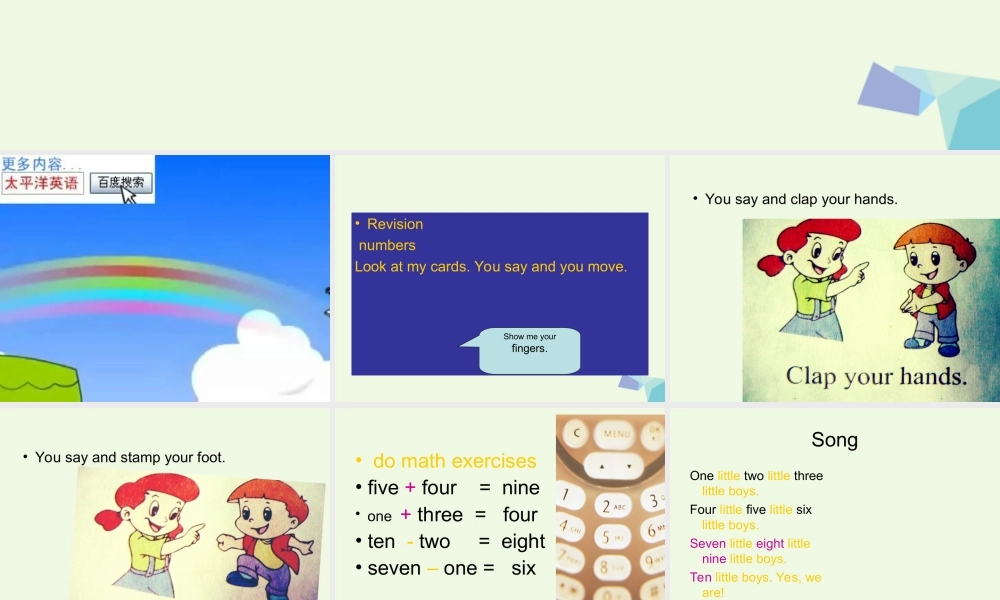This screenshot has height=600, width=1000.
Task: Click the phone keypad 2 ABC key
Action: pyautogui.click(x=612, y=506)
